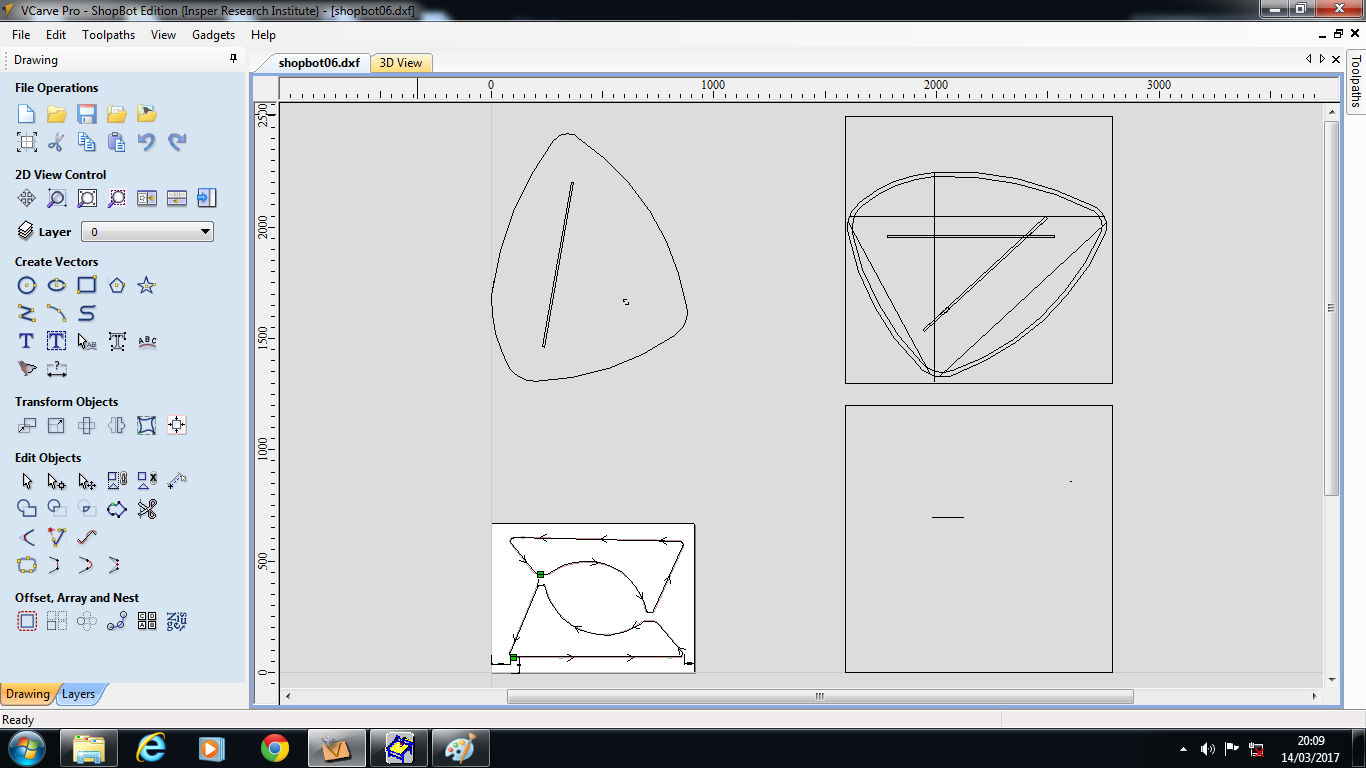Select the Draw Star tool
Viewport: 1366px width, 768px height.
147,285
